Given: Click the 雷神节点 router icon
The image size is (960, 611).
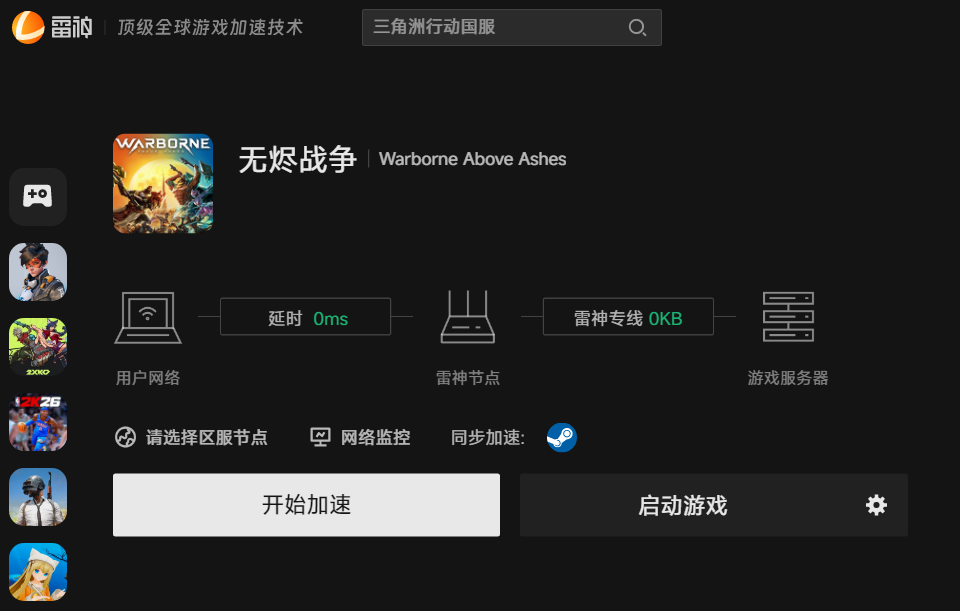Looking at the screenshot, I should click(x=468, y=317).
